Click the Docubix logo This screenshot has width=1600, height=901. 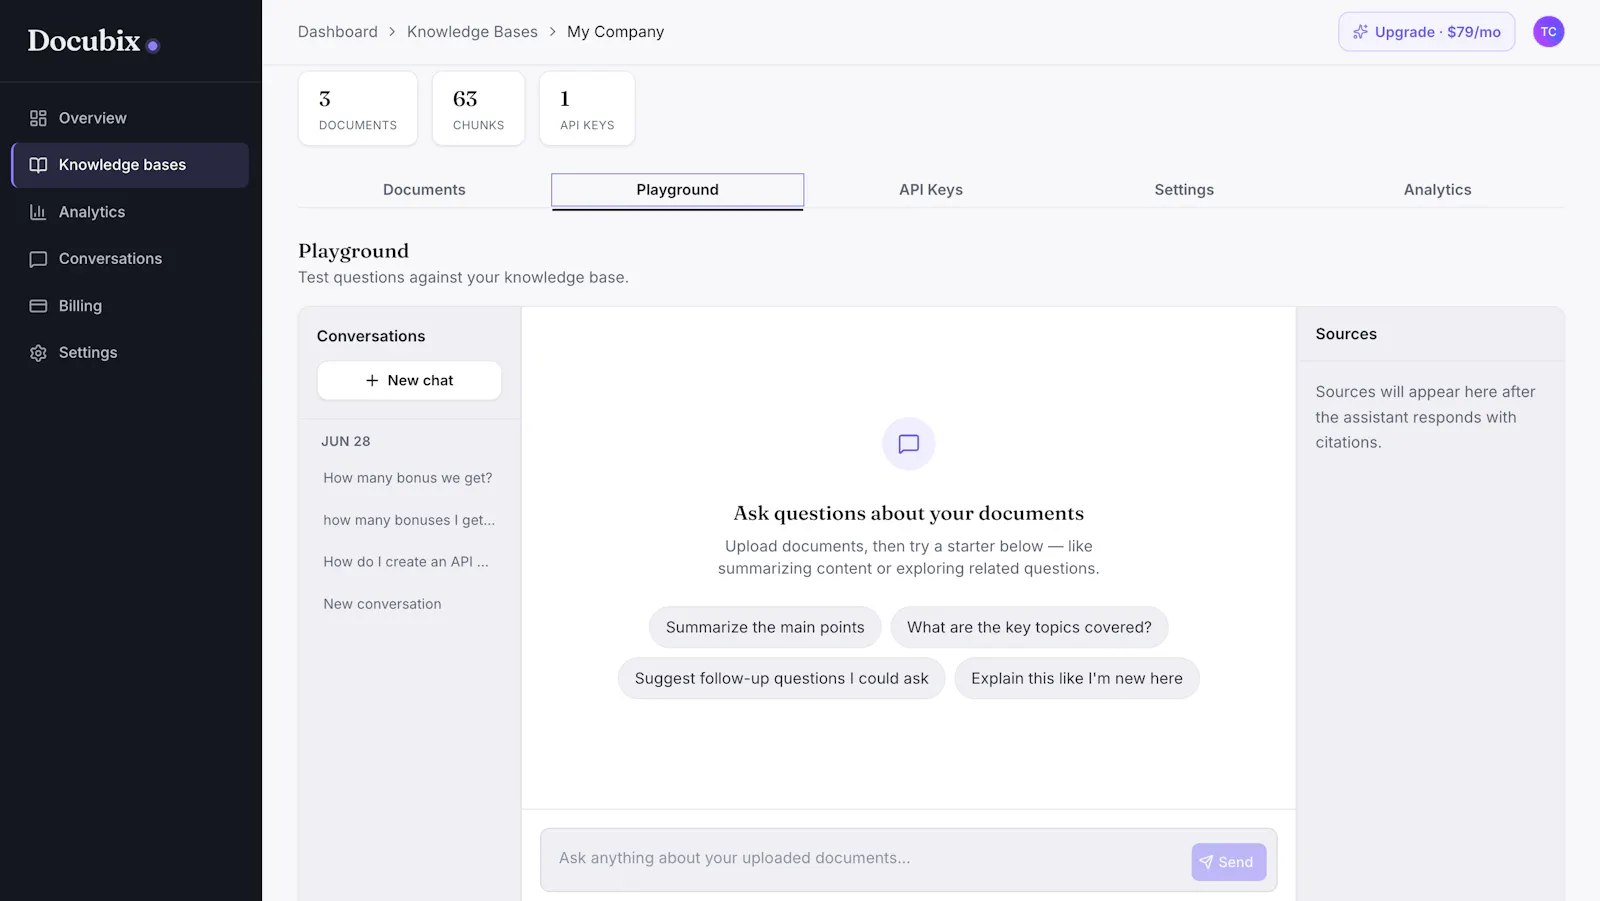(x=93, y=41)
